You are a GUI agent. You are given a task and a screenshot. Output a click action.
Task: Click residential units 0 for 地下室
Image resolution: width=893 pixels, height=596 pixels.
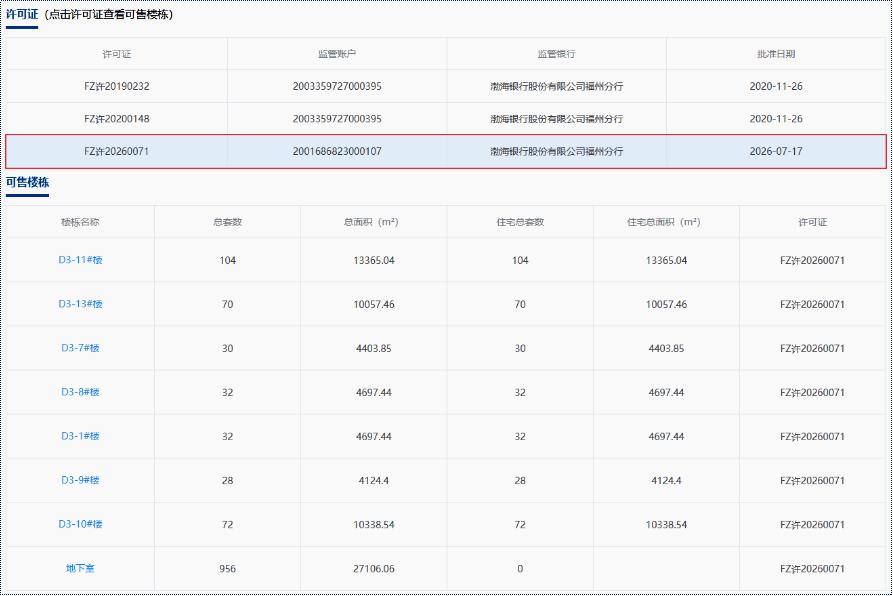(520, 568)
